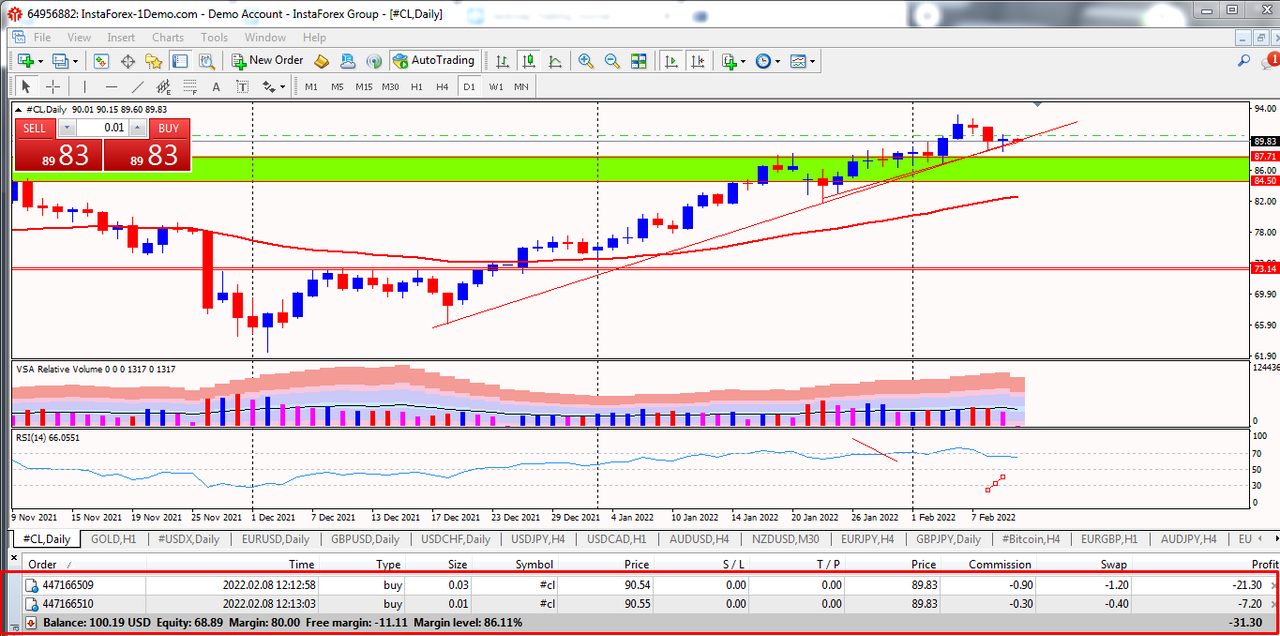Viewport: 1280px width, 636px height.
Task: Toggle the AutoTrading button
Action: point(435,61)
